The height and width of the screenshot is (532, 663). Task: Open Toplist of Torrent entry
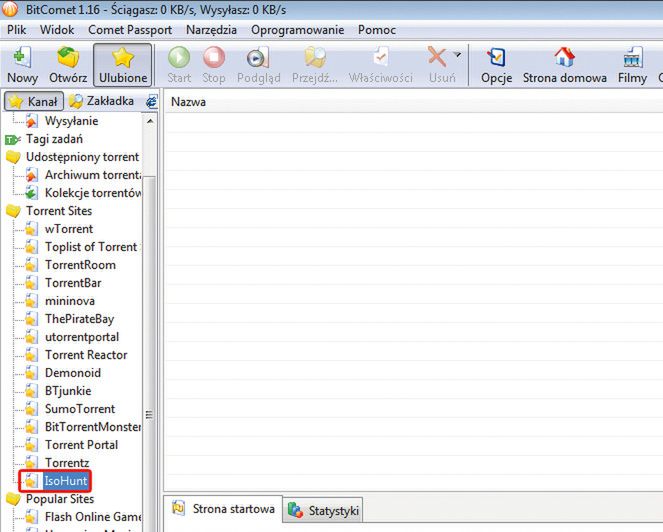91,247
